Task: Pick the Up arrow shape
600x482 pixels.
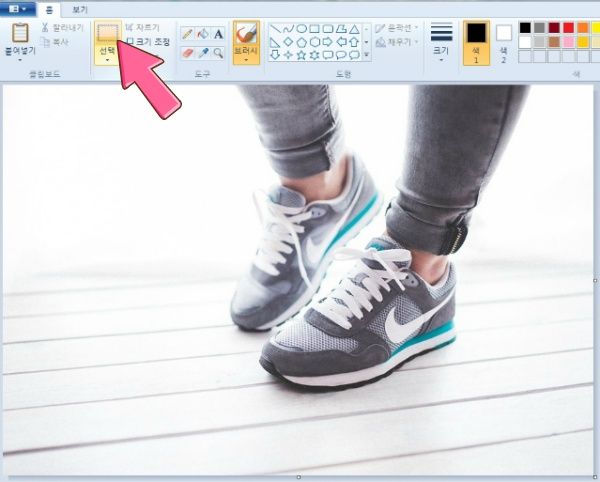Action: point(355,42)
